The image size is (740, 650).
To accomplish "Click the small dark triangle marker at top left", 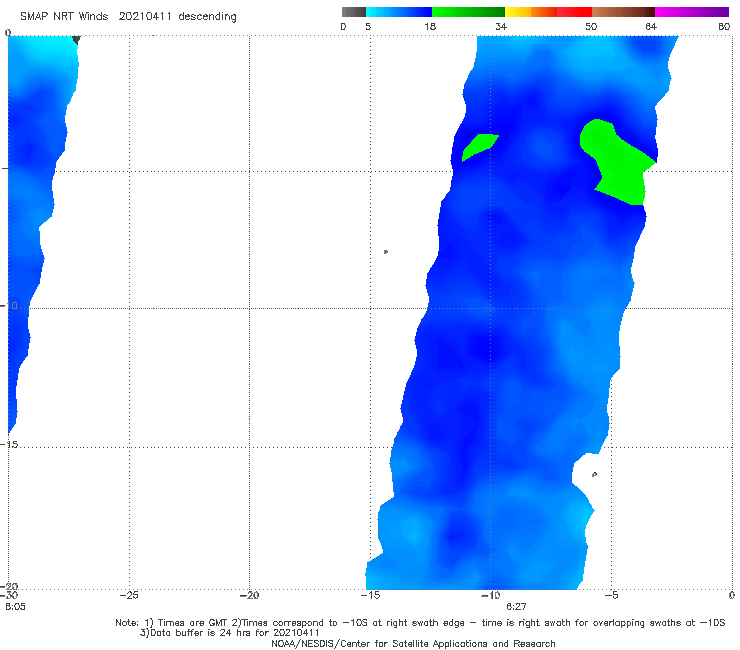I will (76, 40).
